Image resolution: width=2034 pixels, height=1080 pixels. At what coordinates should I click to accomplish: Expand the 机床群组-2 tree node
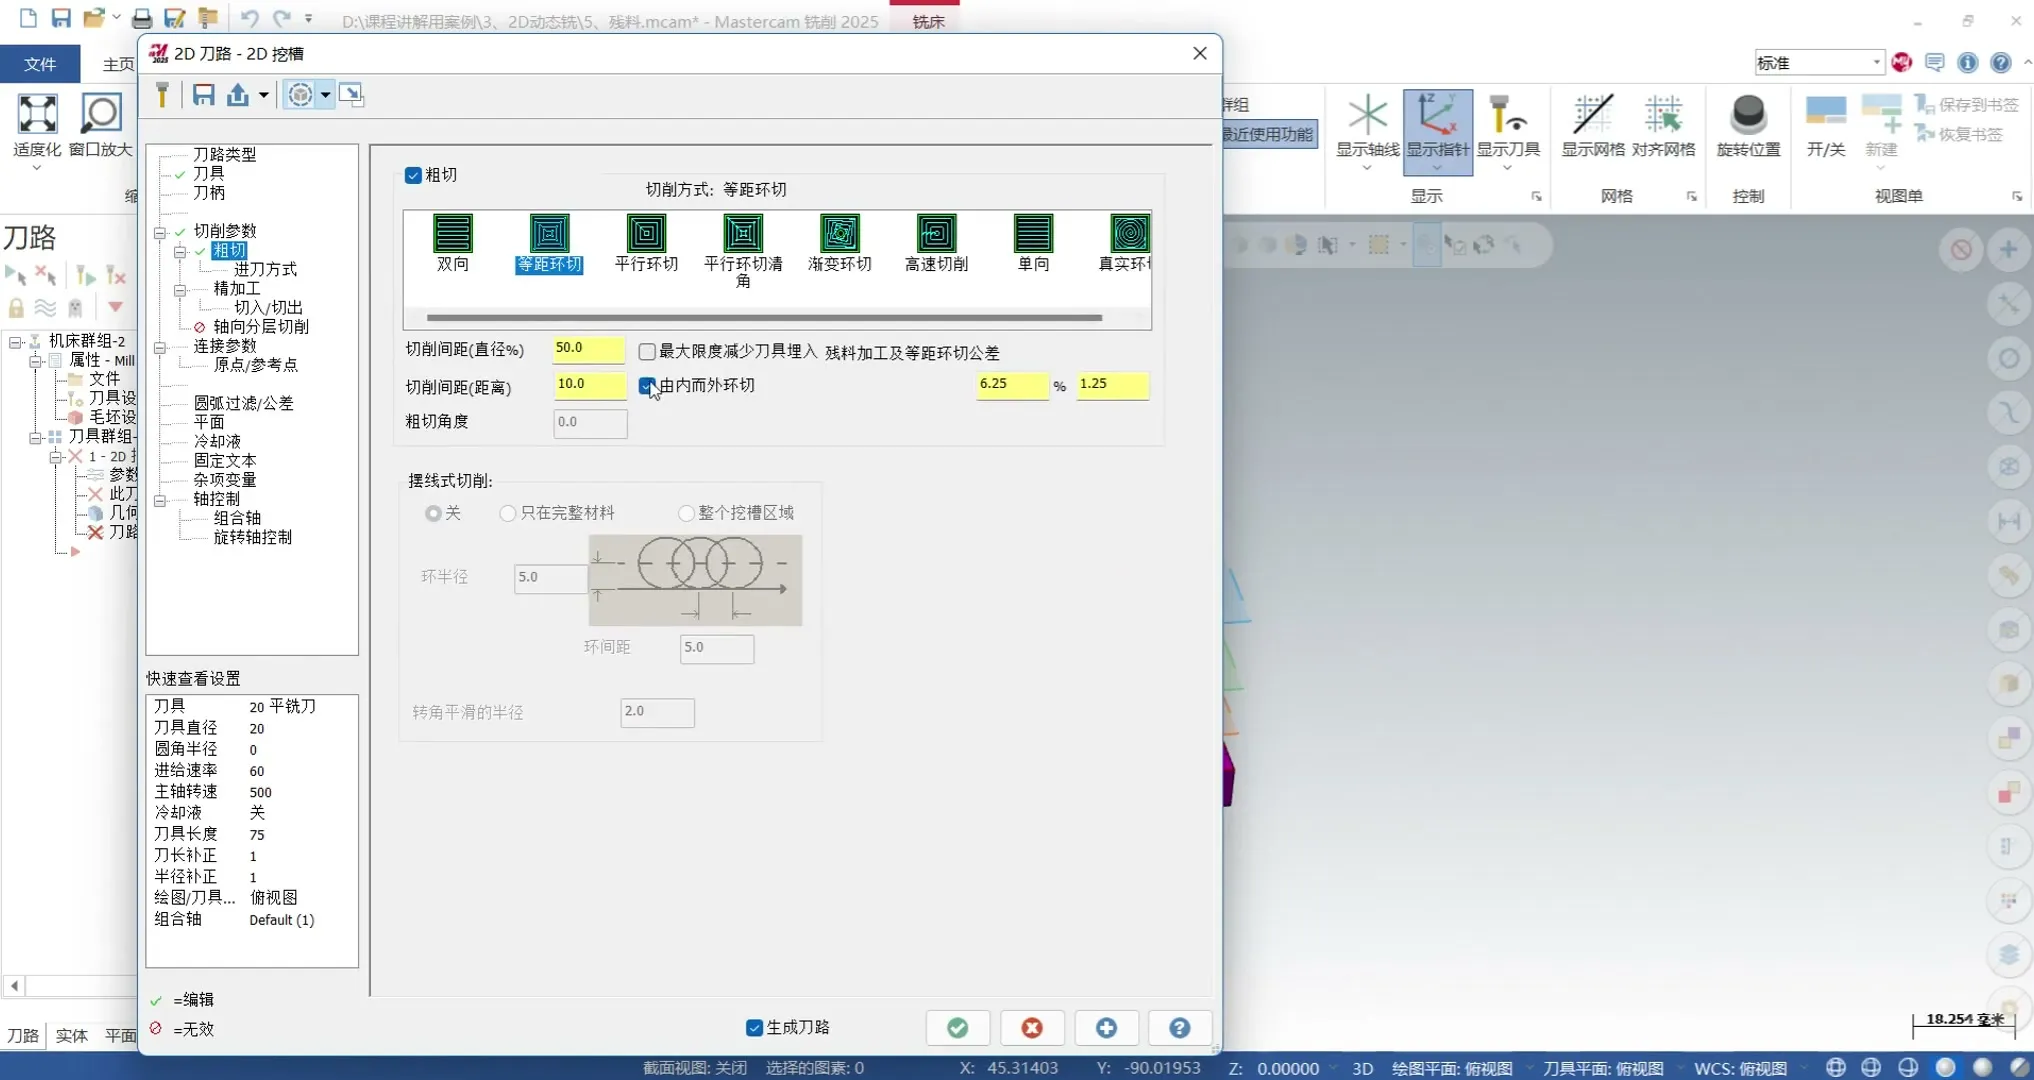[14, 340]
